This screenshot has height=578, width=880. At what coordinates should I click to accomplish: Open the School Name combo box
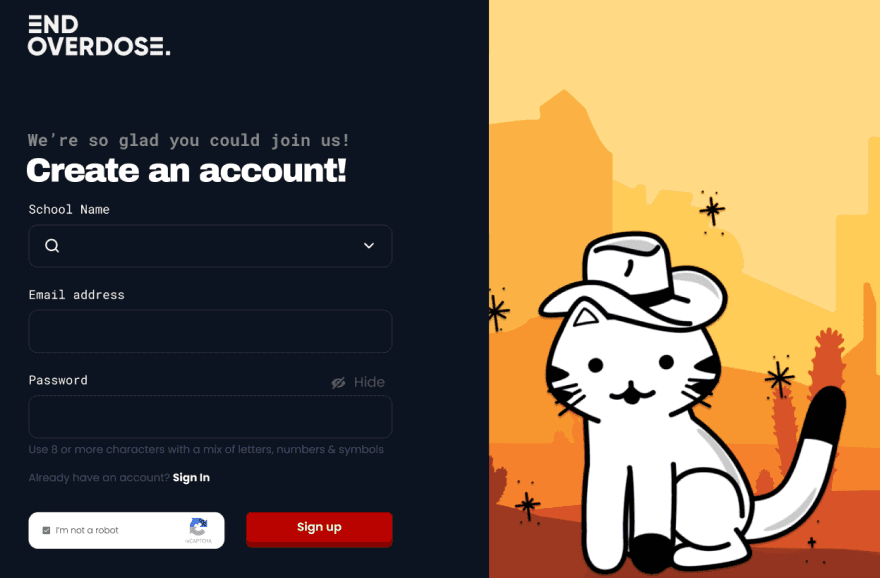(x=210, y=246)
